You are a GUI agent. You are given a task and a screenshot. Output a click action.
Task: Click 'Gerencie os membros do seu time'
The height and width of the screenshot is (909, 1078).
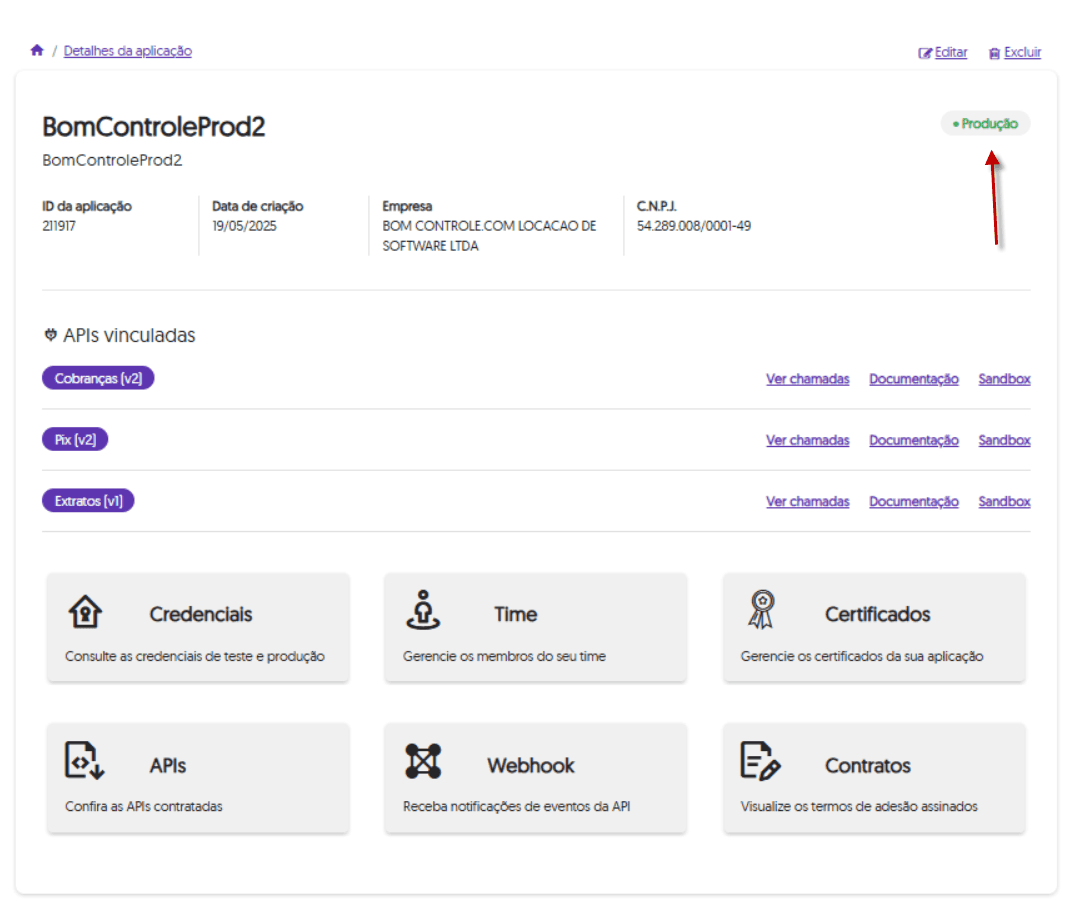coord(504,656)
